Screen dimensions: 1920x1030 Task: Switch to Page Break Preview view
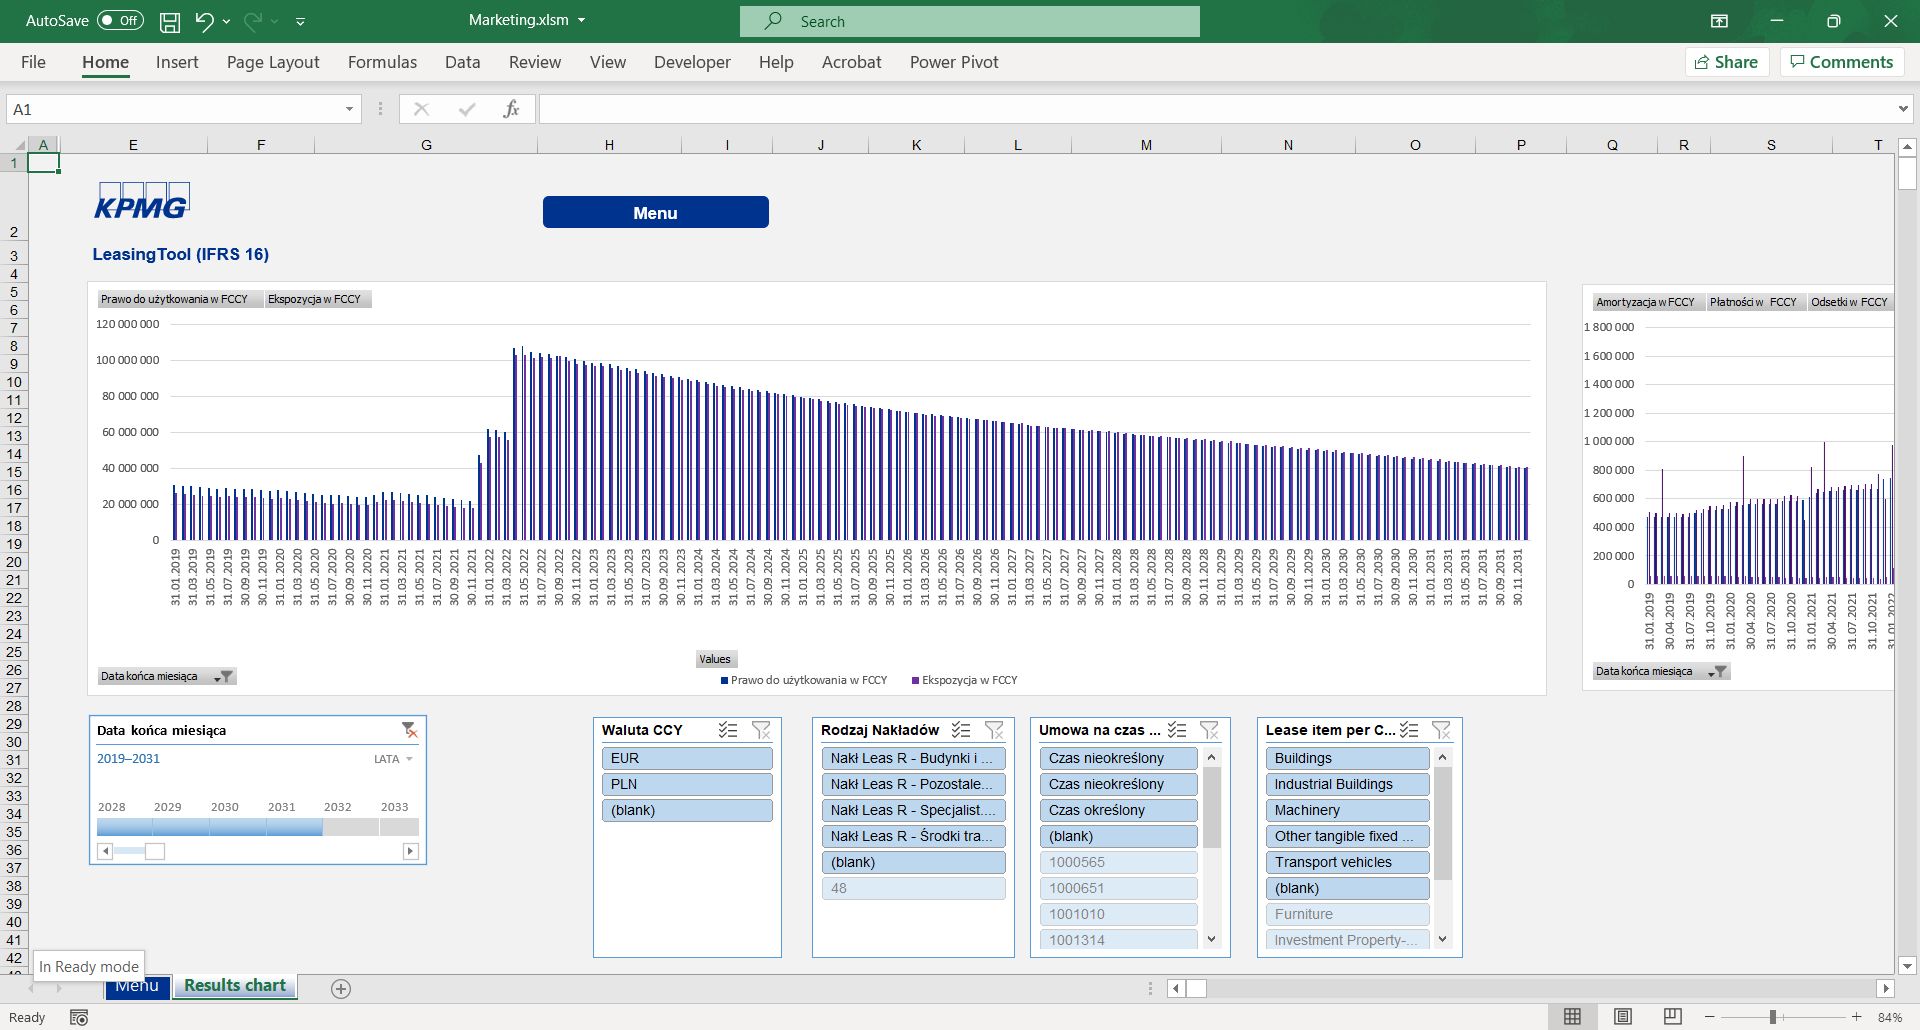(x=1672, y=1017)
